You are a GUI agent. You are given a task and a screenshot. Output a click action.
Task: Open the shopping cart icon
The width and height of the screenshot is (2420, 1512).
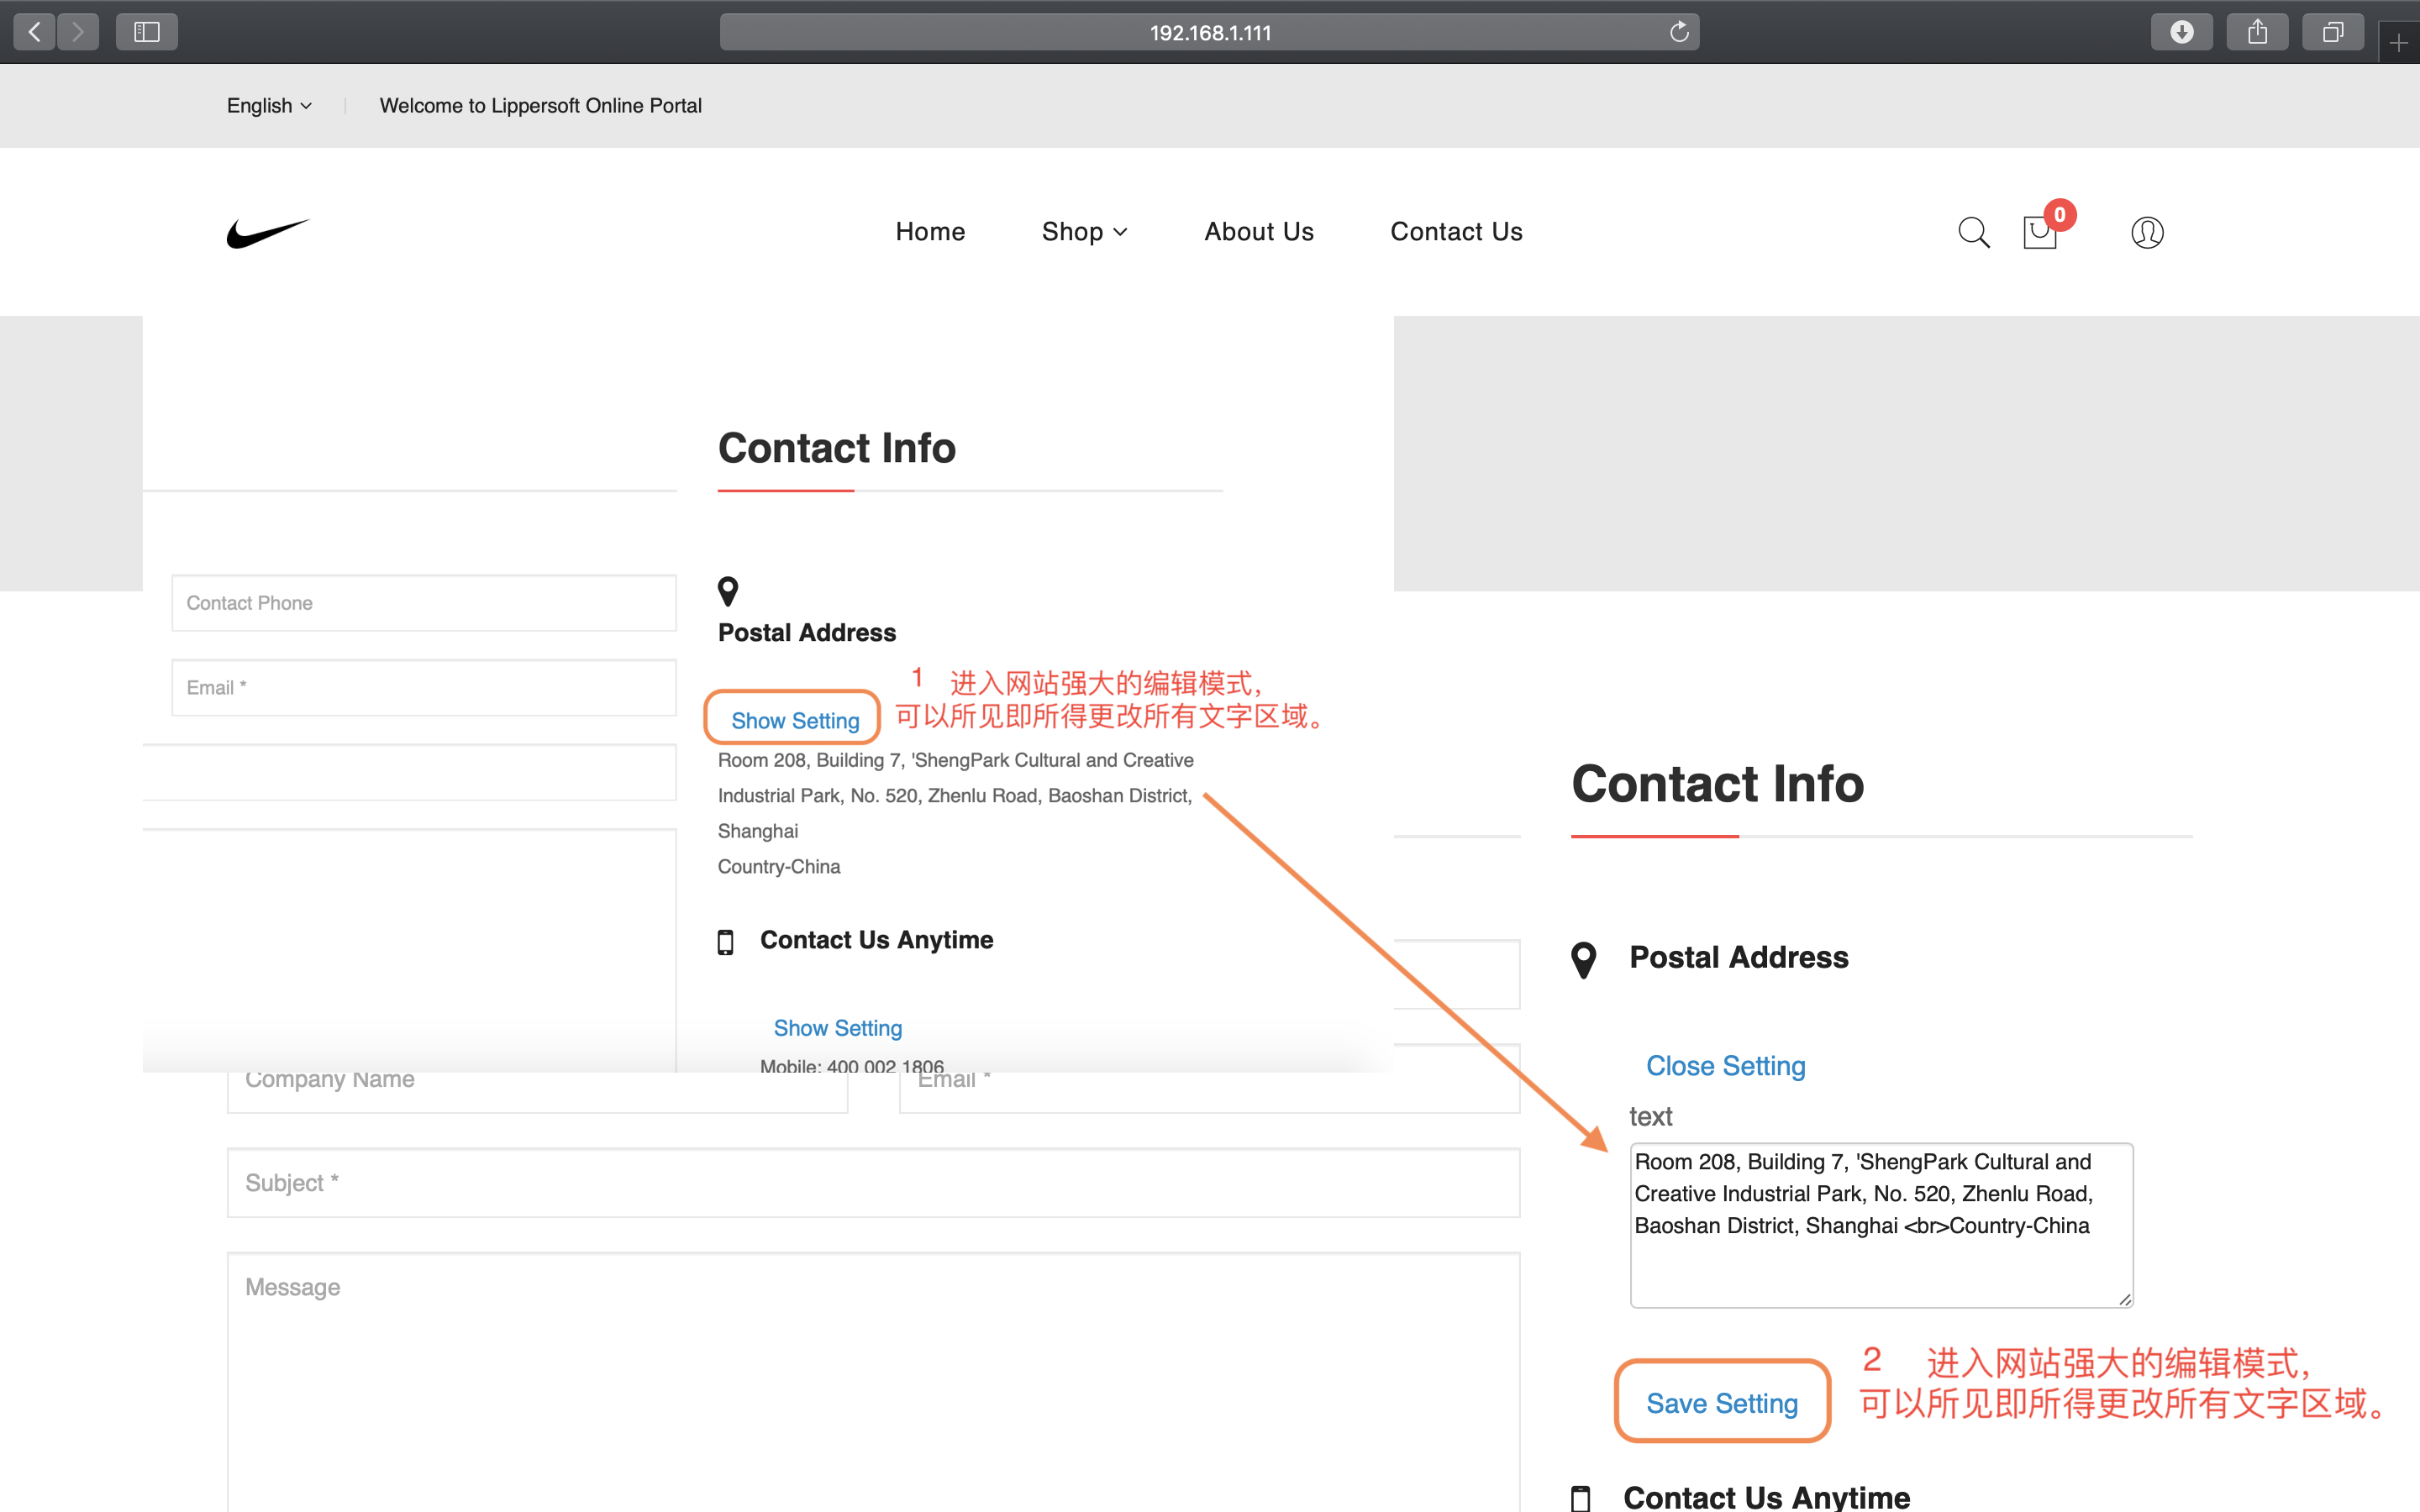2039,232
